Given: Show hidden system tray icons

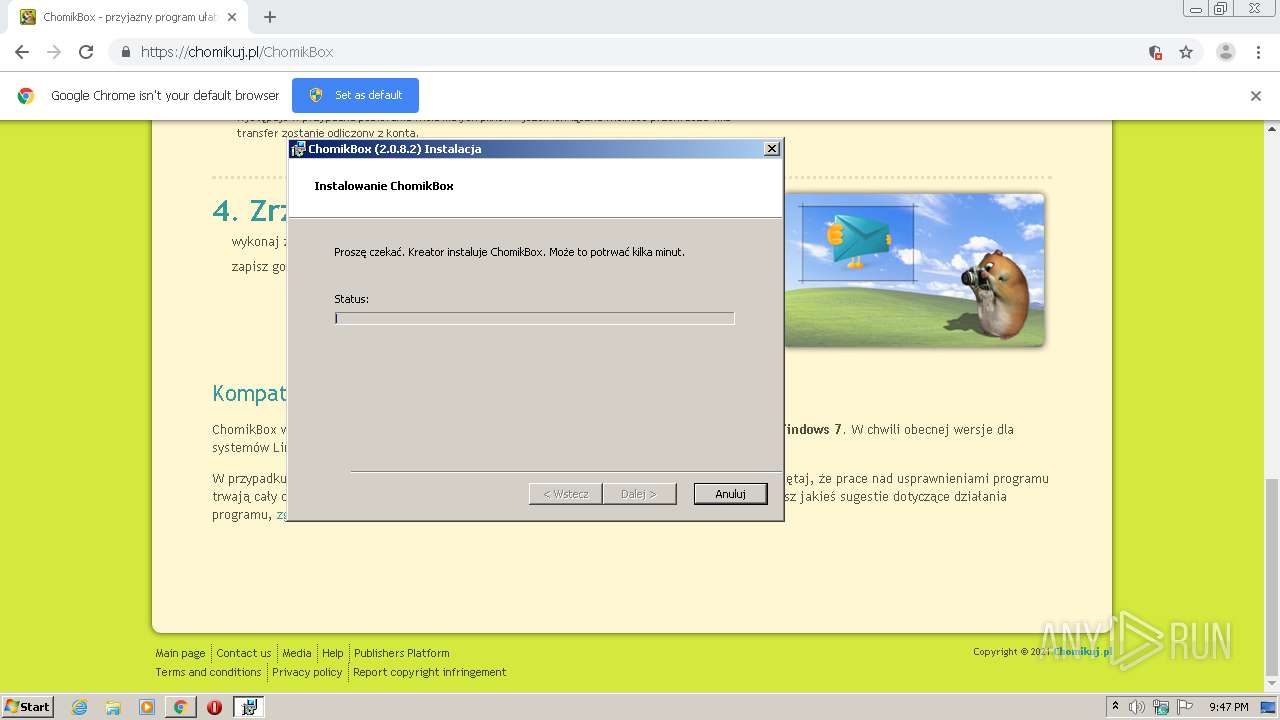Looking at the screenshot, I should (x=1115, y=707).
